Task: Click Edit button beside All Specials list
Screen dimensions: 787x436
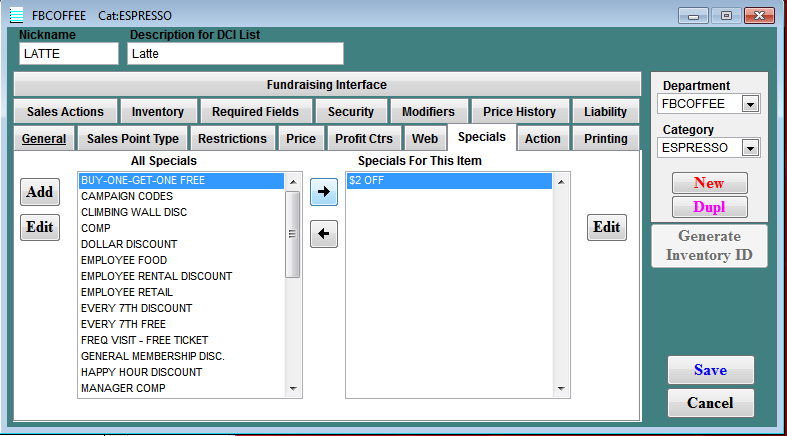Action: tap(40, 227)
